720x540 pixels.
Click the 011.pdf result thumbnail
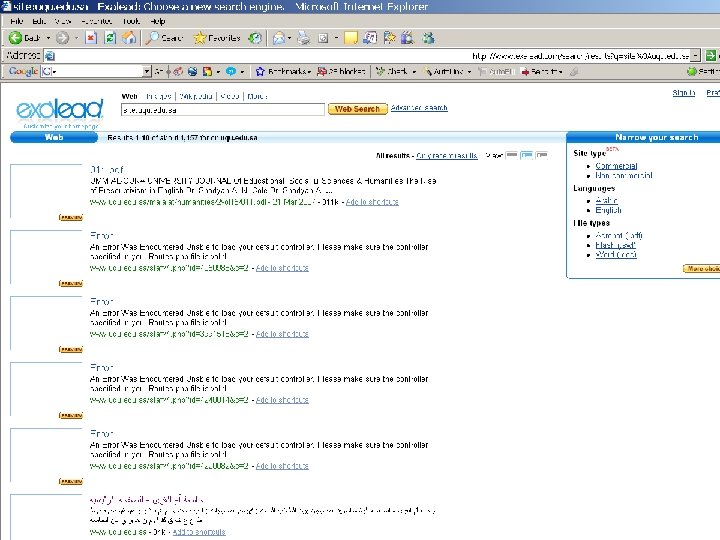click(46, 191)
